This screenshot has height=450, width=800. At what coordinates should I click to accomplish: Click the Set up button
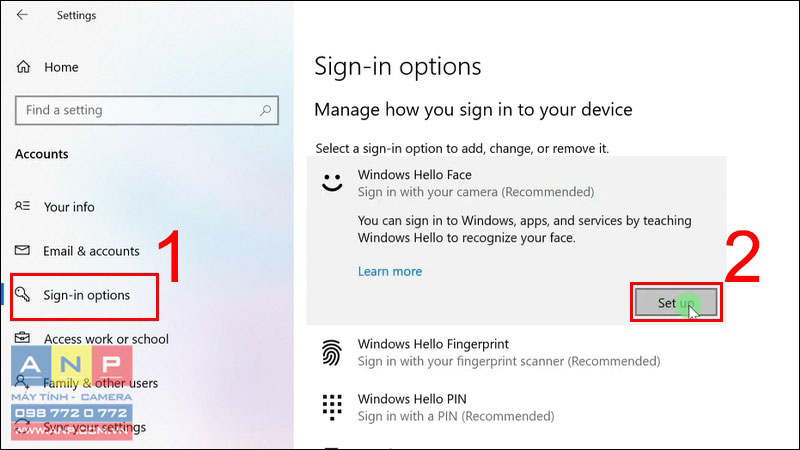click(x=676, y=303)
